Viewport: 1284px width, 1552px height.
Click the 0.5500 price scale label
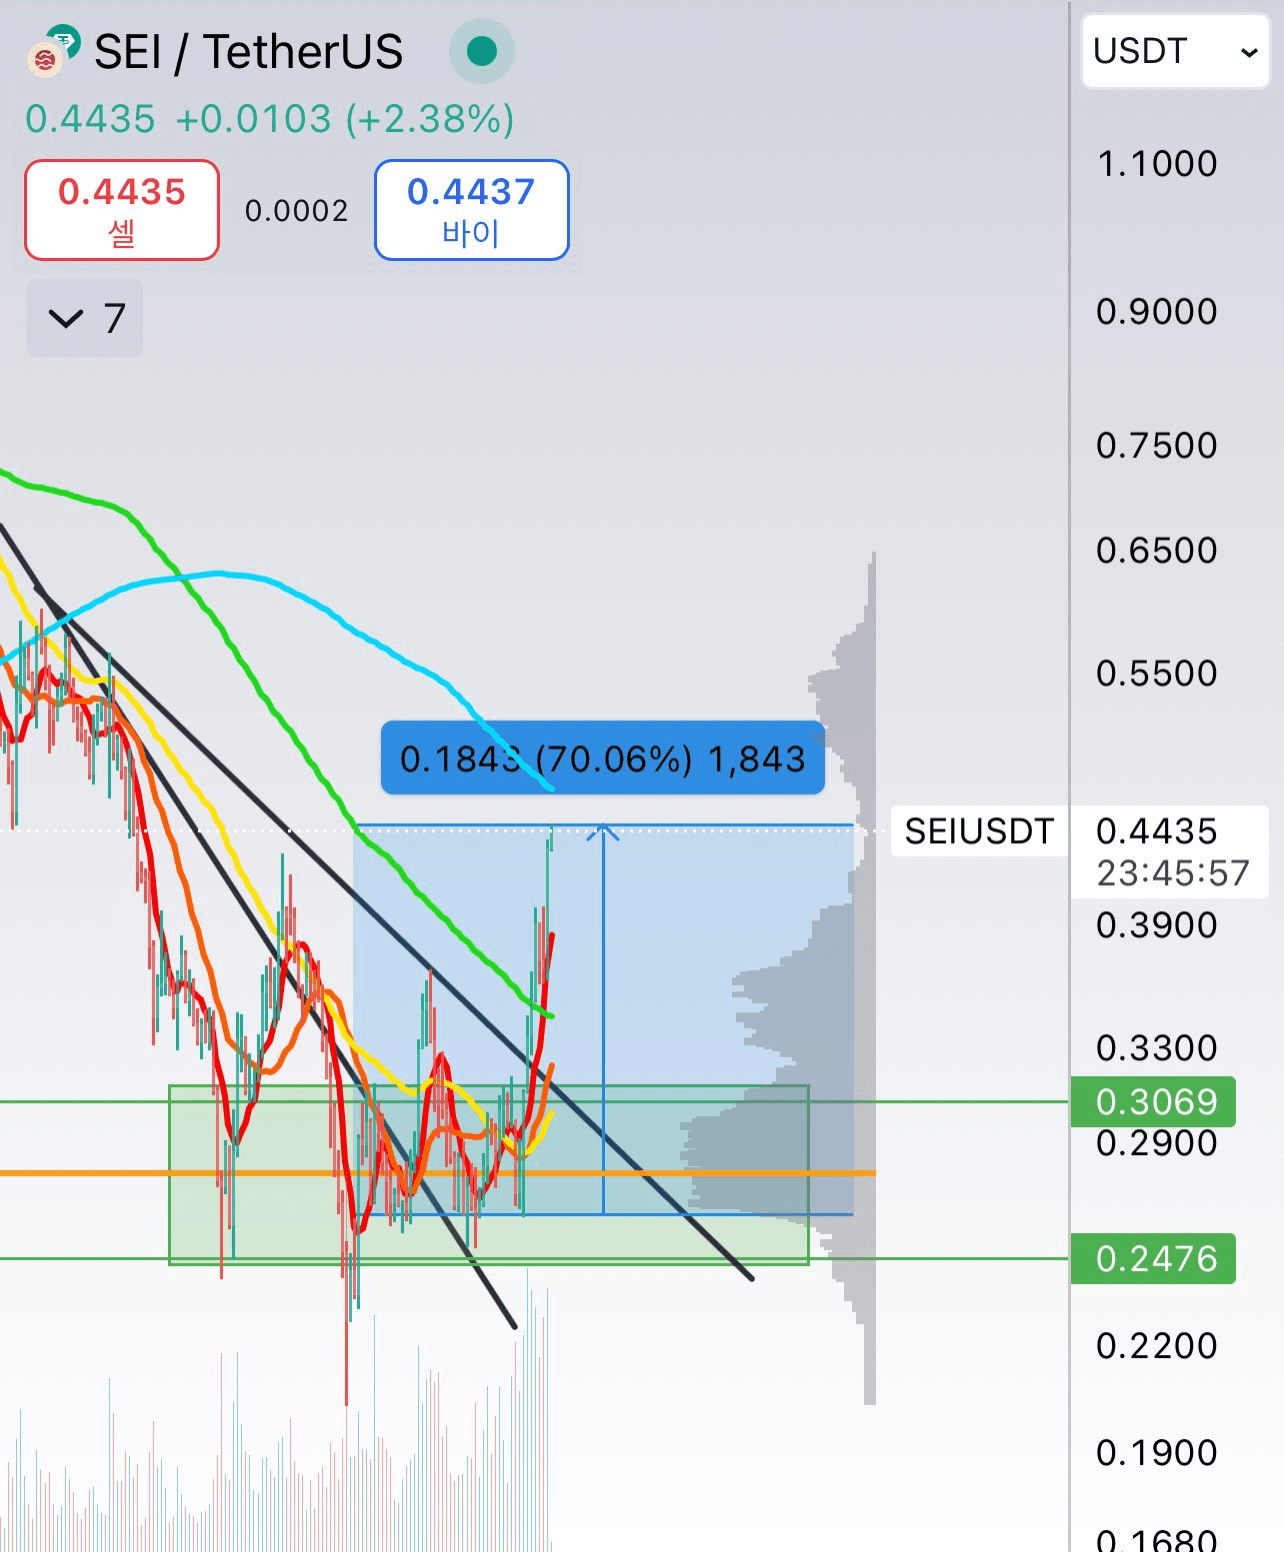(x=1157, y=674)
